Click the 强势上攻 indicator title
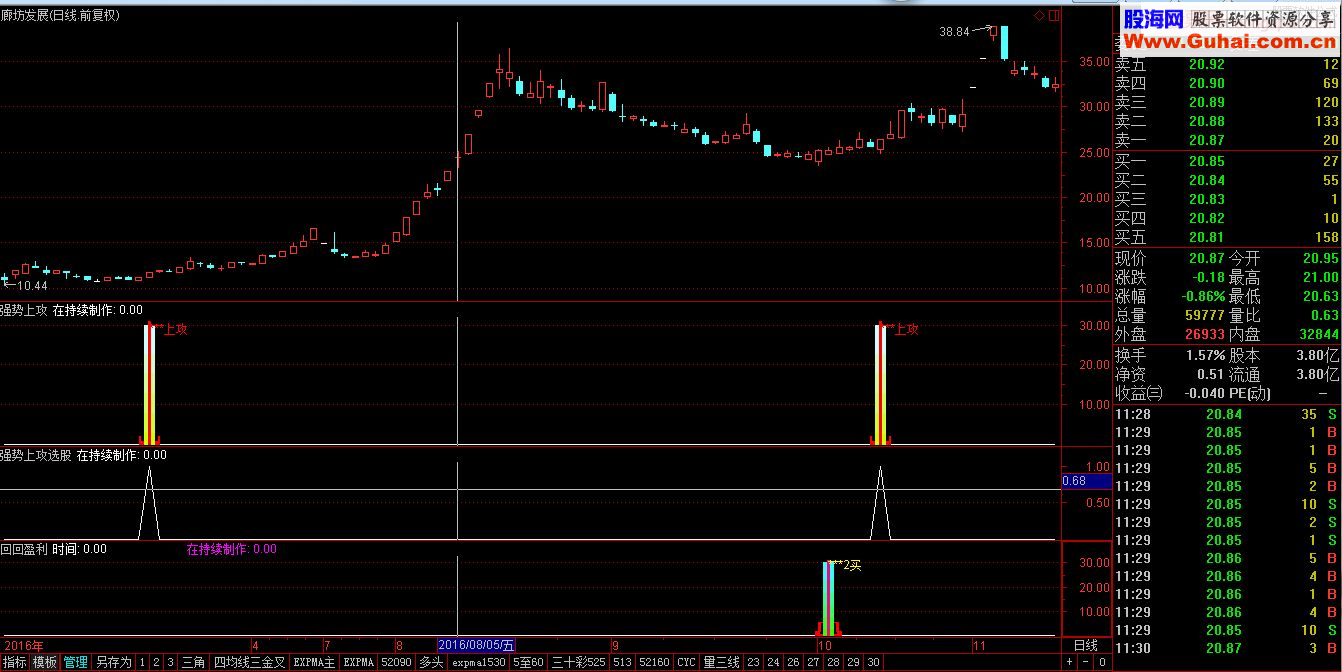This screenshot has width=1342, height=672. point(24,310)
